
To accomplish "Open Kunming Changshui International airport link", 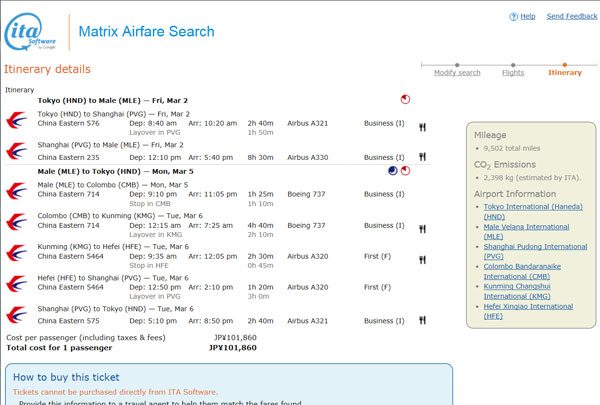I will [517, 291].
